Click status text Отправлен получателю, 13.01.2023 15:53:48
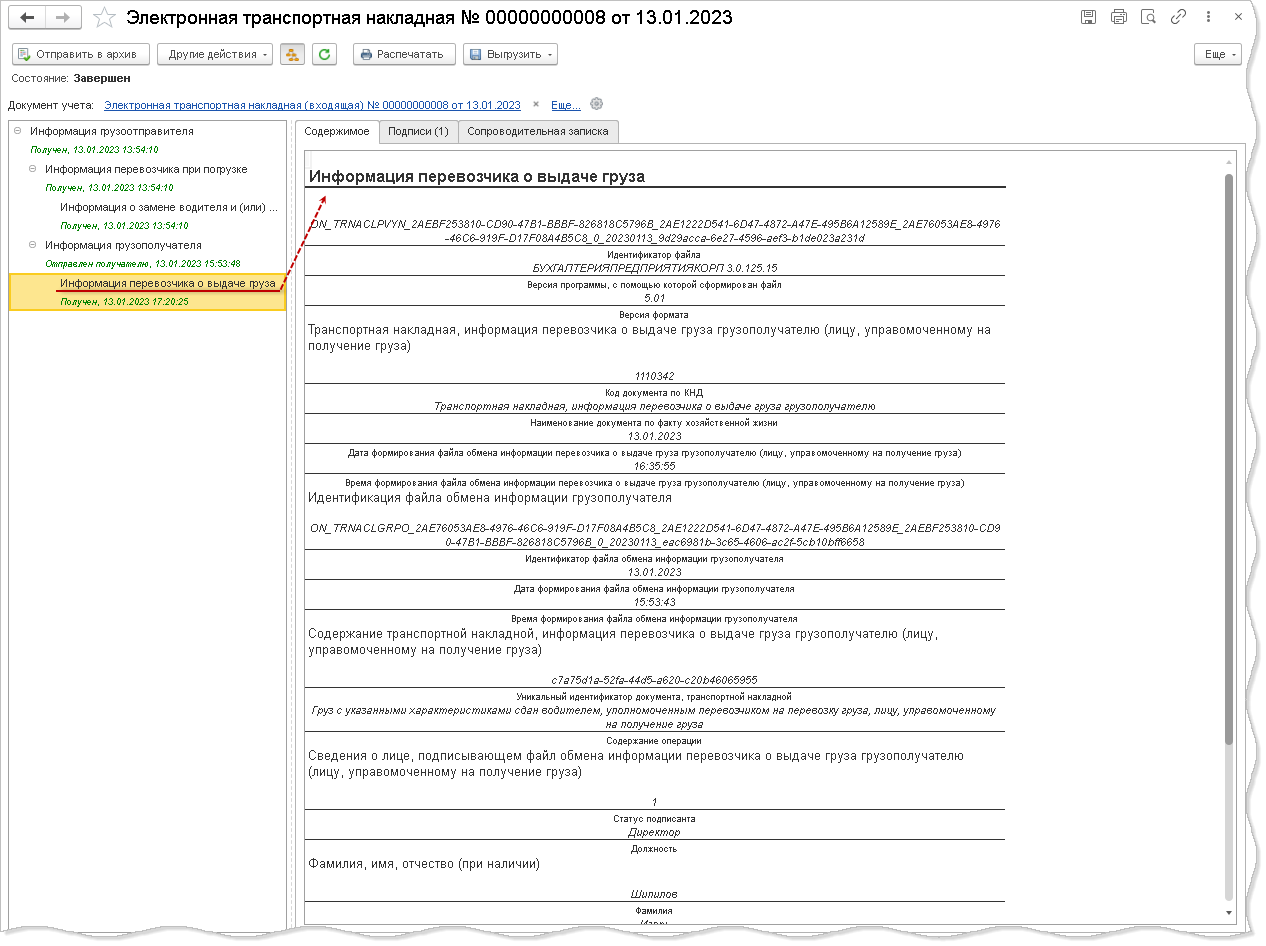This screenshot has height=946, width=1266. tap(142, 264)
